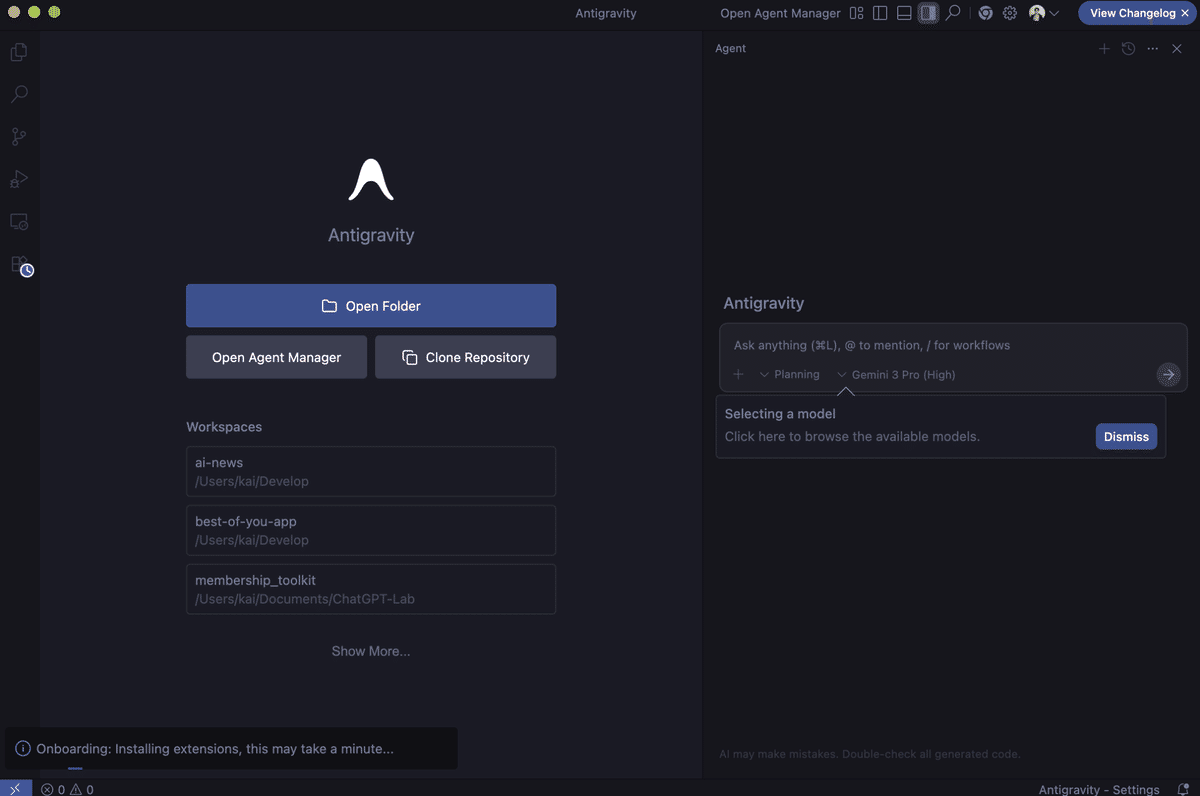This screenshot has width=1200, height=796.
Task: Click the Chrome browser icon in title bar
Action: (x=985, y=13)
